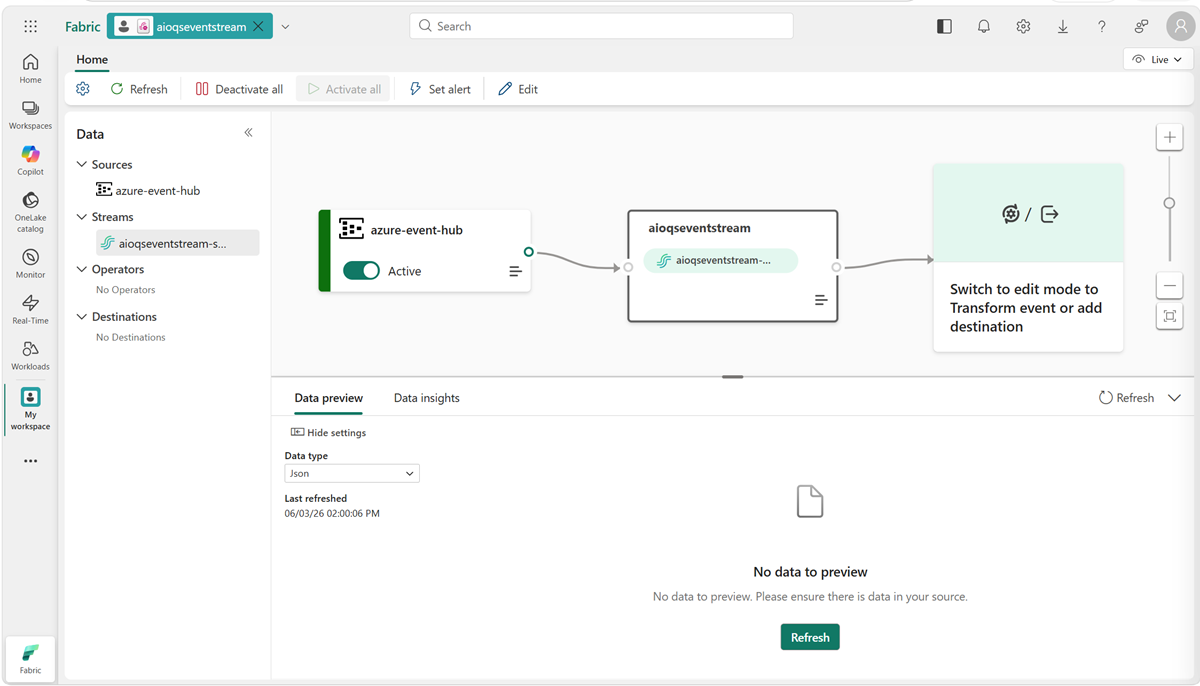Open Workspaces in the left sidebar

[31, 115]
